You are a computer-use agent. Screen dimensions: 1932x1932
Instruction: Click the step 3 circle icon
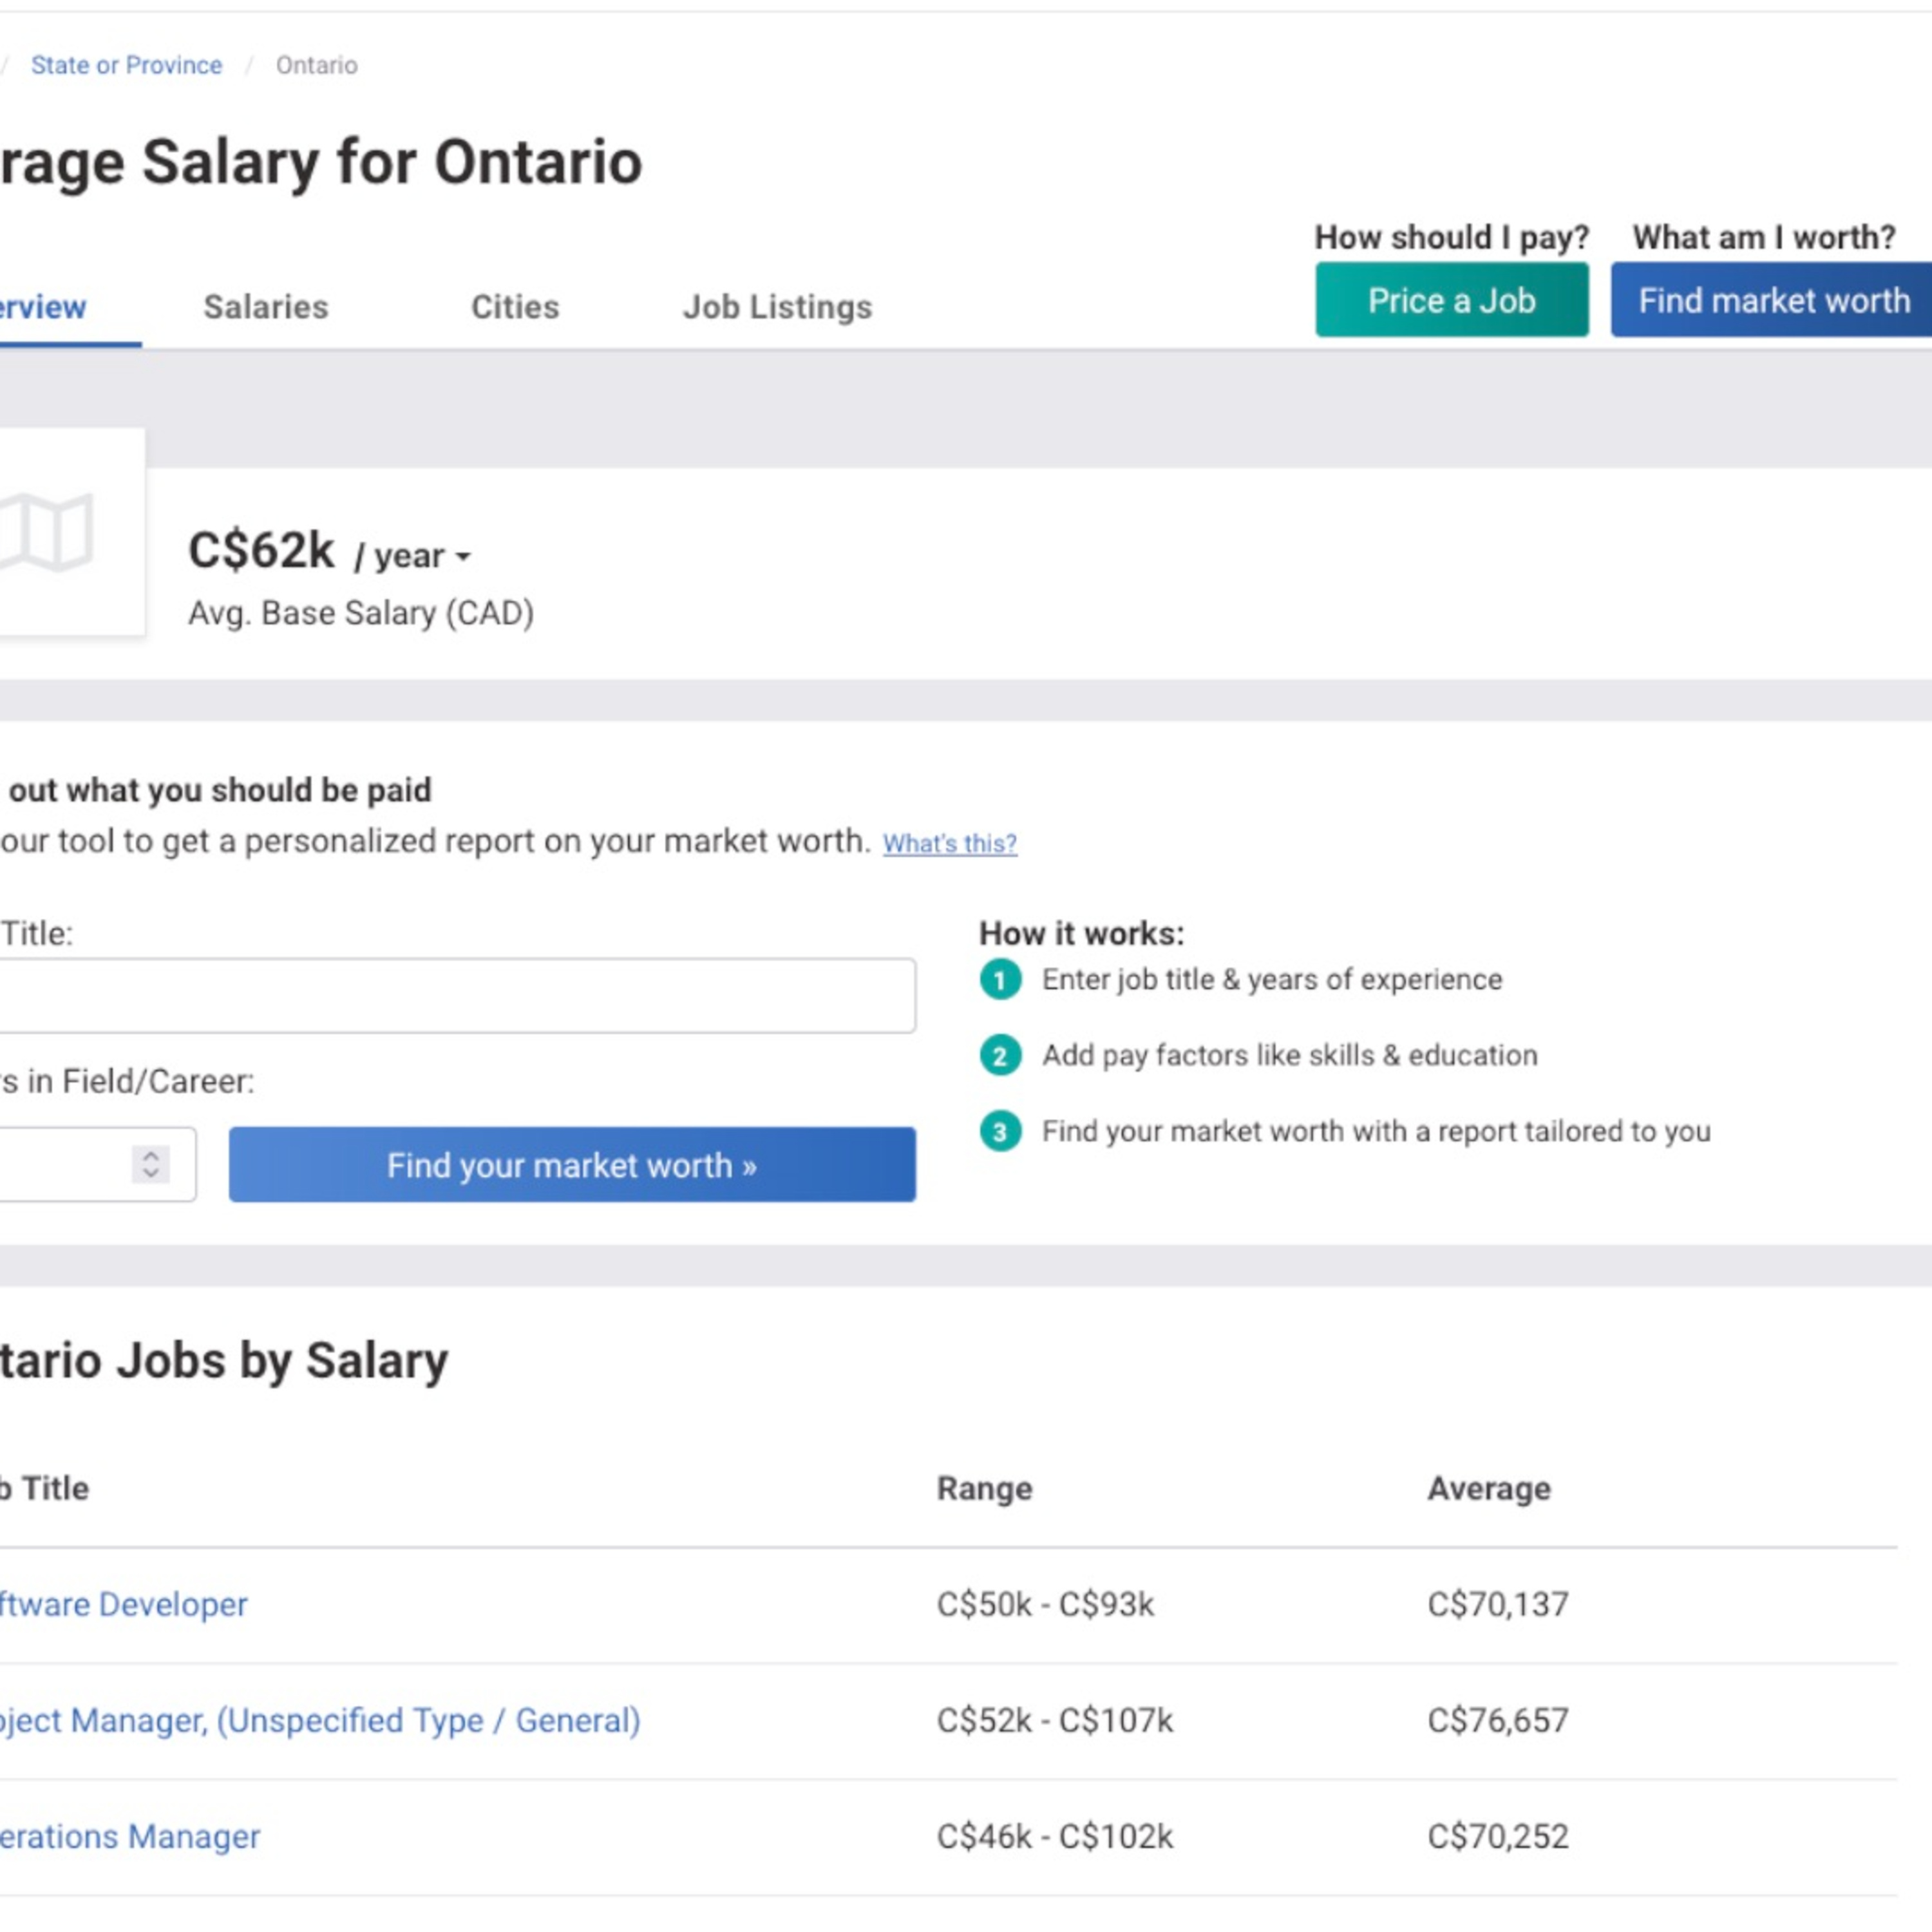(x=1000, y=1131)
